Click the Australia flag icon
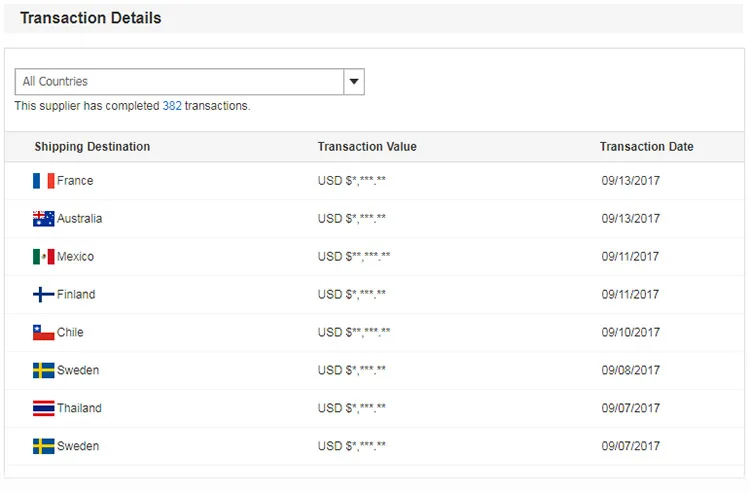This screenshot has width=750, height=492. (43, 219)
